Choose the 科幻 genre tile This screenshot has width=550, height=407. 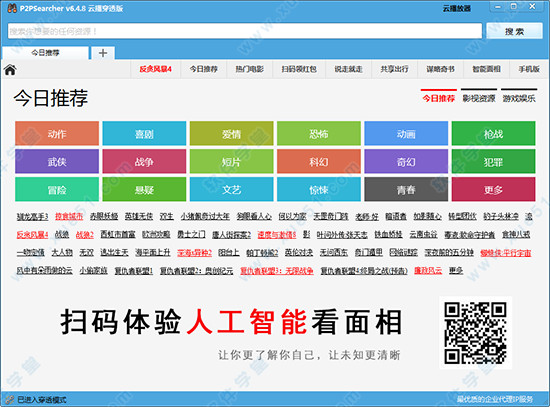click(x=319, y=161)
